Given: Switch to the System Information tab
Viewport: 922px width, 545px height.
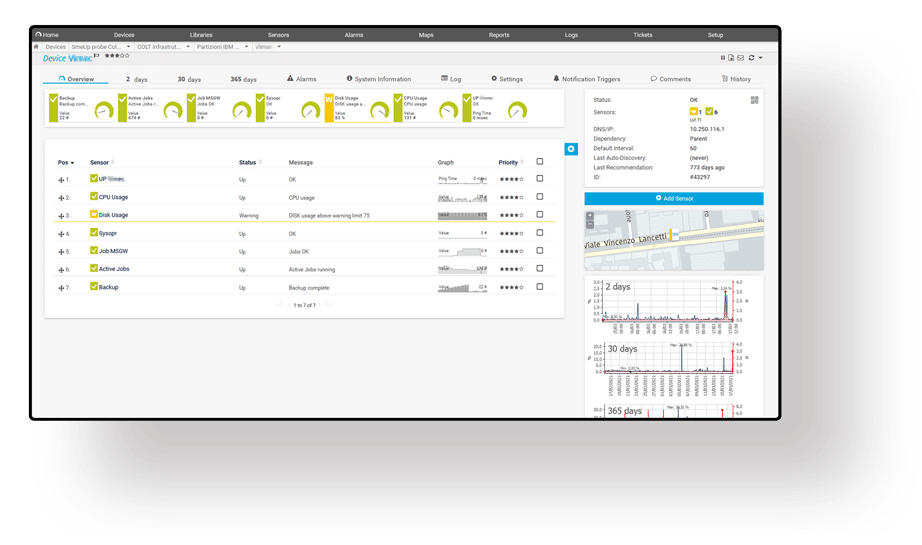Looking at the screenshot, I should pyautogui.click(x=378, y=79).
